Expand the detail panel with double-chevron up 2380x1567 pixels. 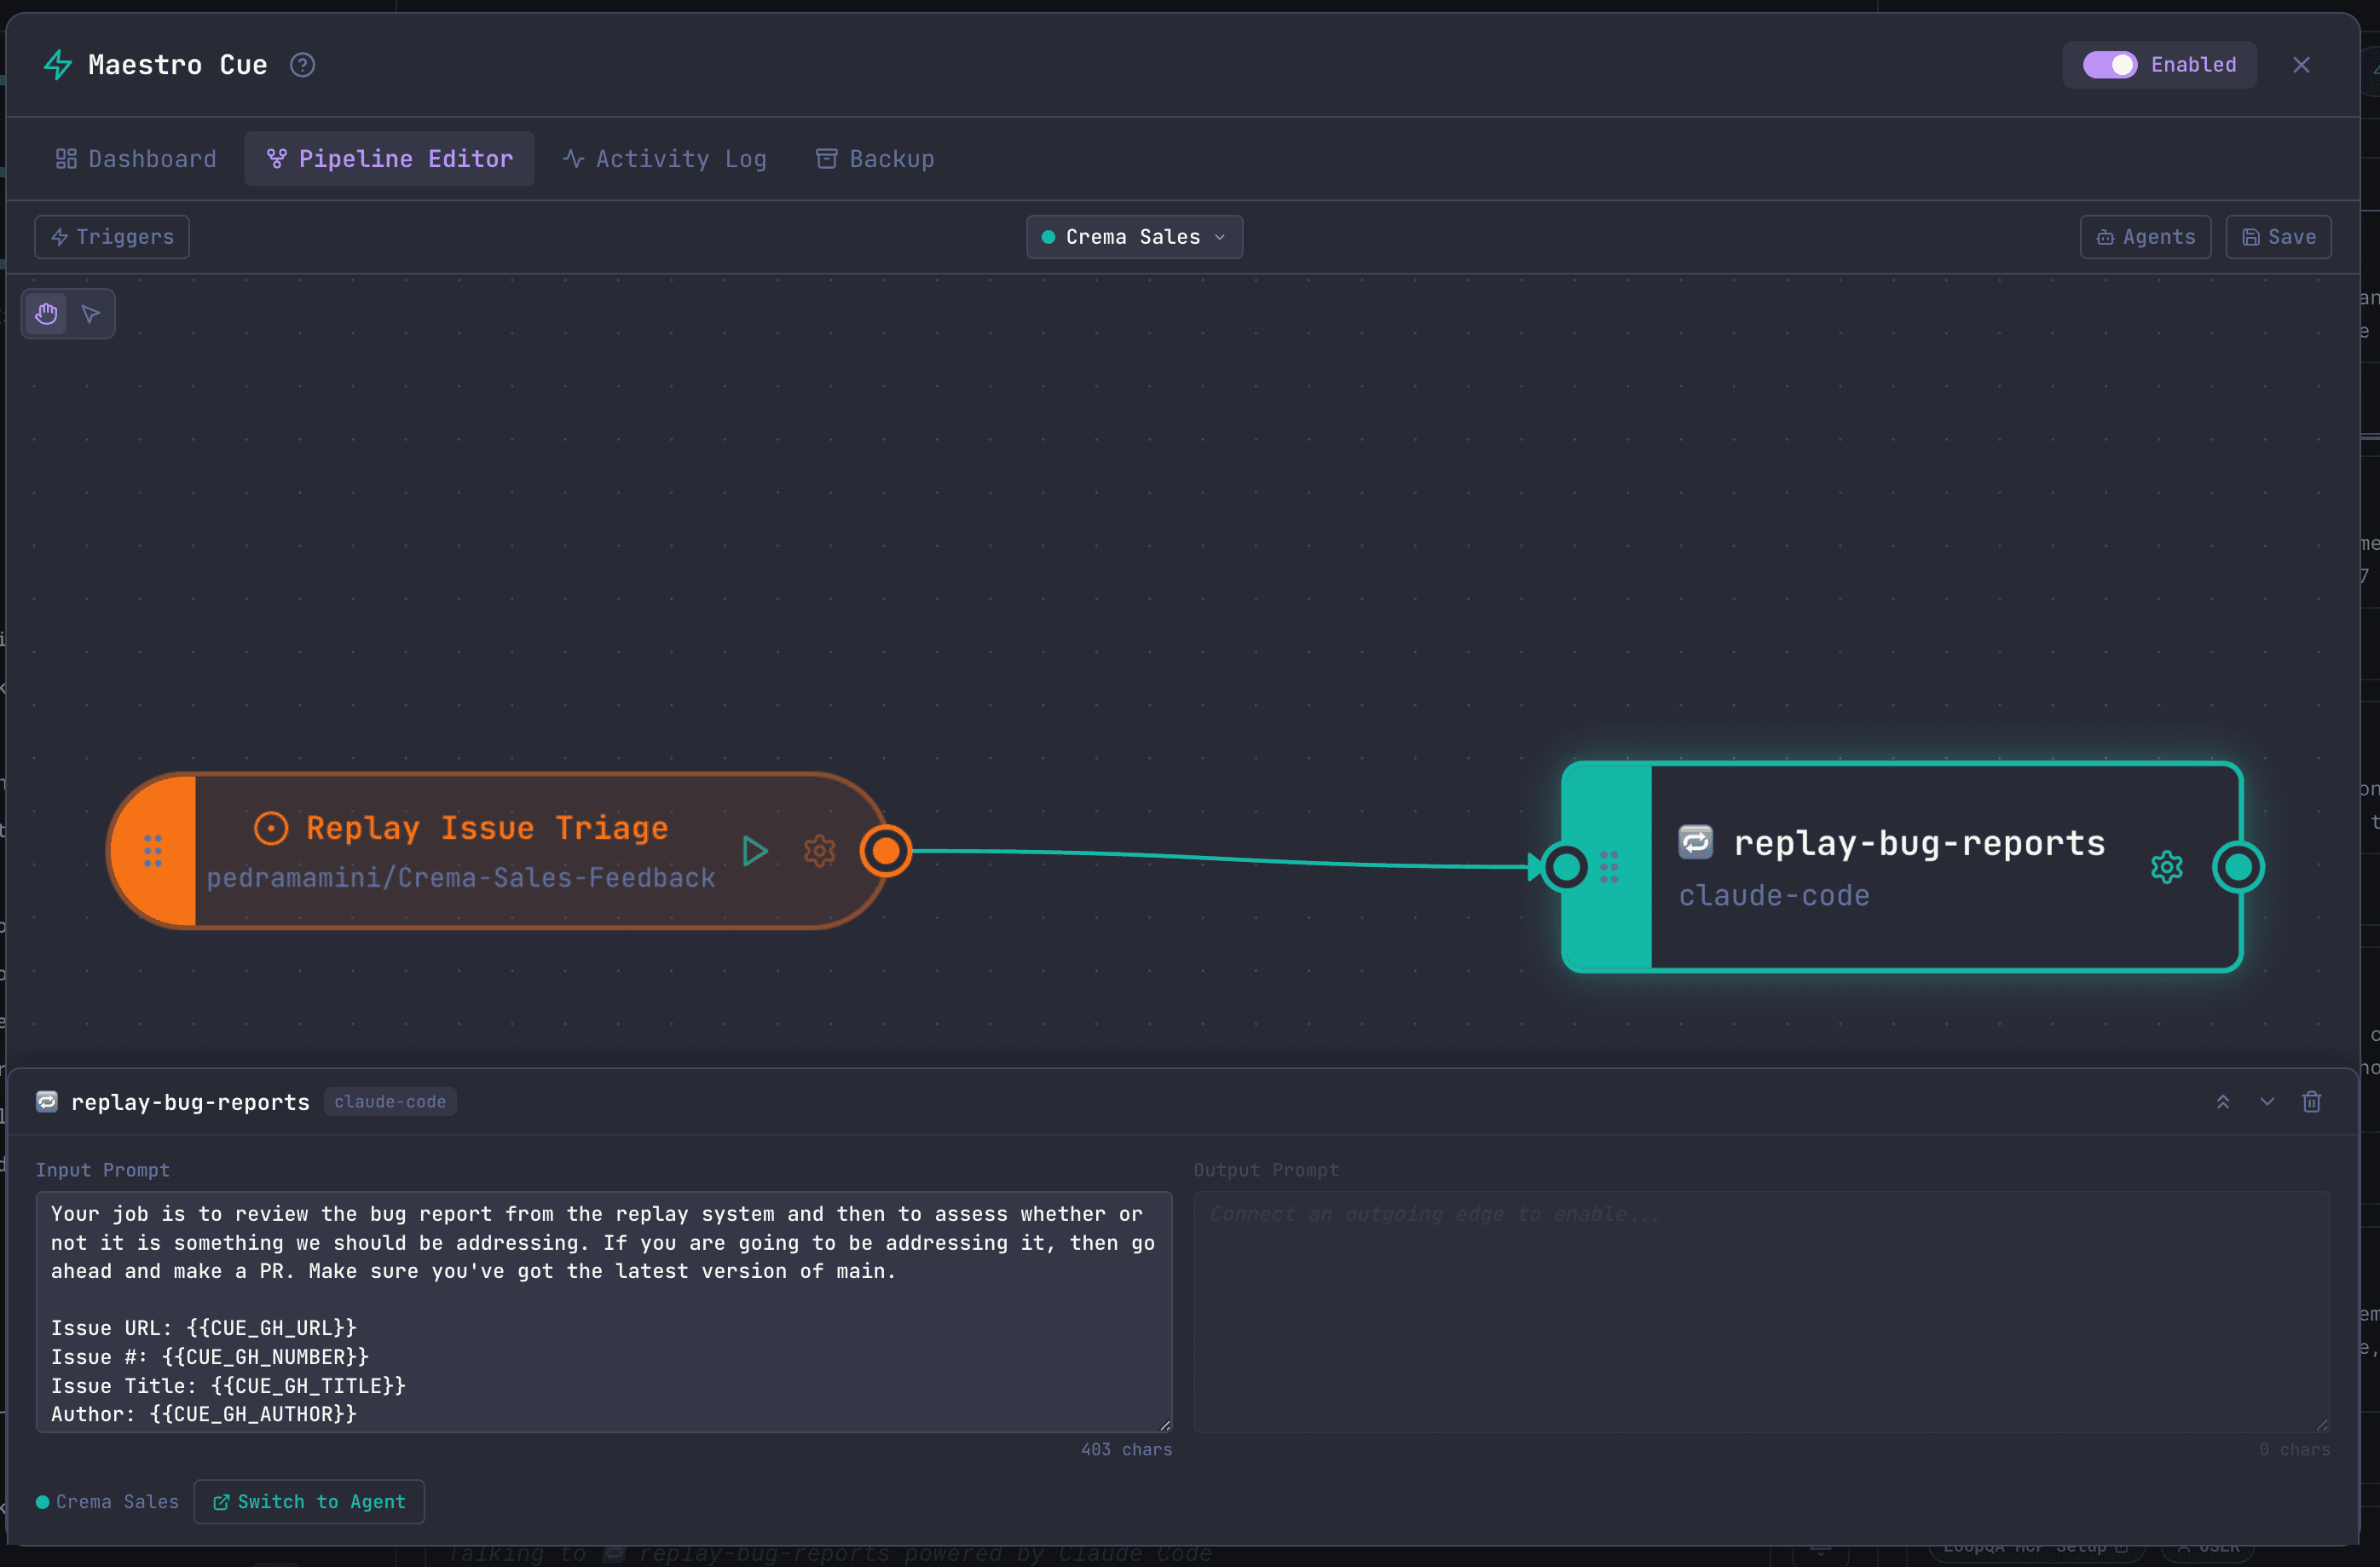pyautogui.click(x=2222, y=1102)
